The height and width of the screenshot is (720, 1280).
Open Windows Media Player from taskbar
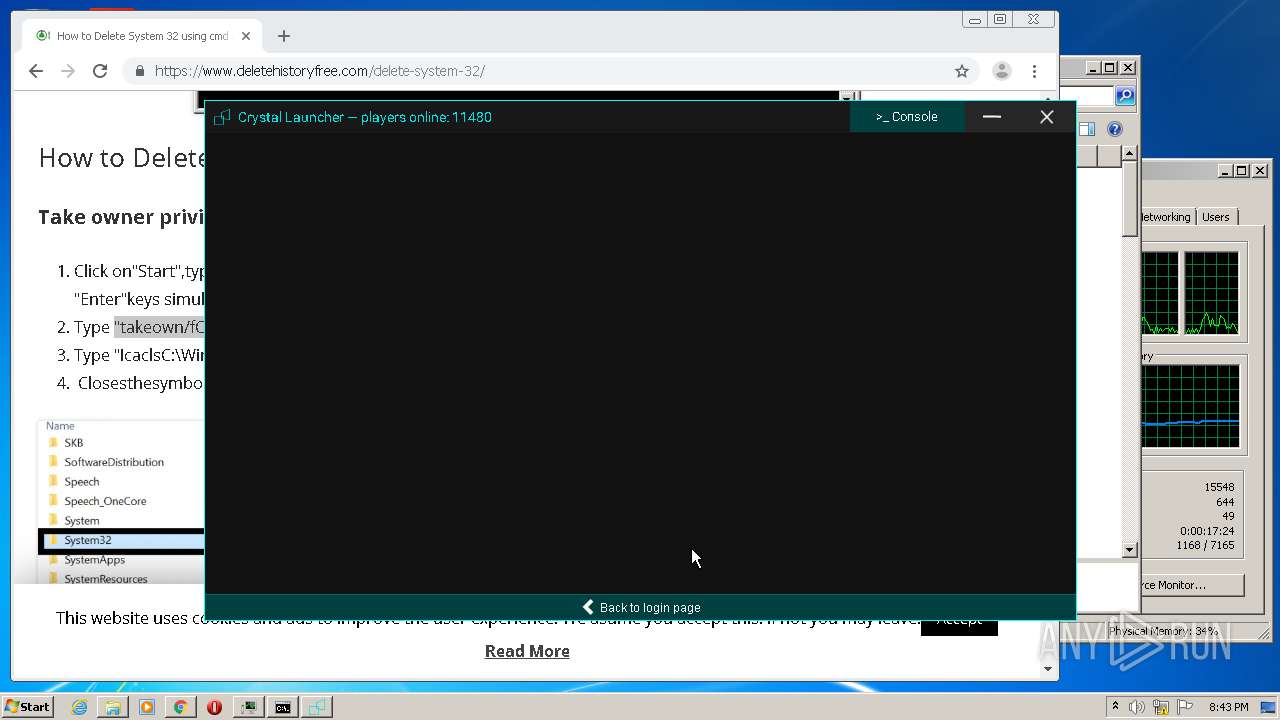click(x=147, y=707)
